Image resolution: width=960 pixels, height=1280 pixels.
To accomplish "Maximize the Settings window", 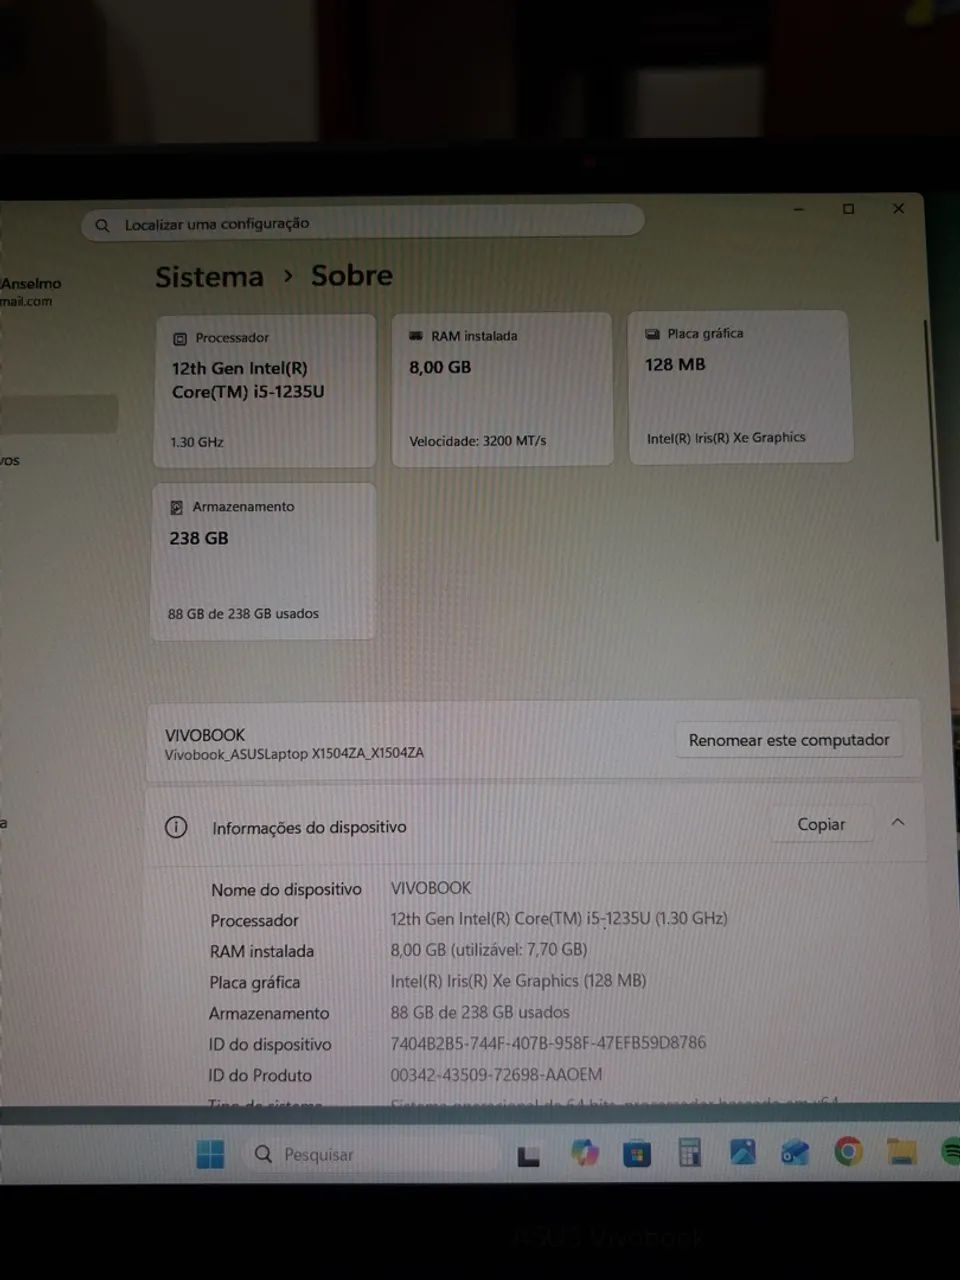I will pyautogui.click(x=848, y=209).
